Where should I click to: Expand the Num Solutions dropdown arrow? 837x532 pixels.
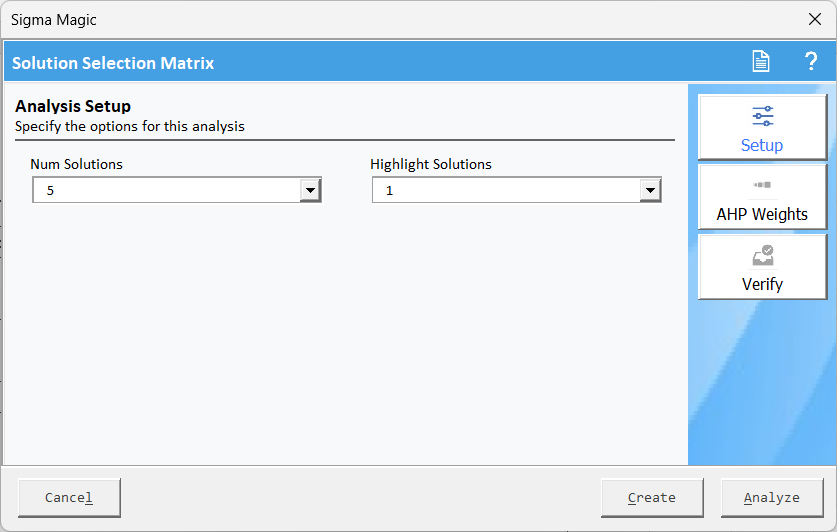click(310, 190)
